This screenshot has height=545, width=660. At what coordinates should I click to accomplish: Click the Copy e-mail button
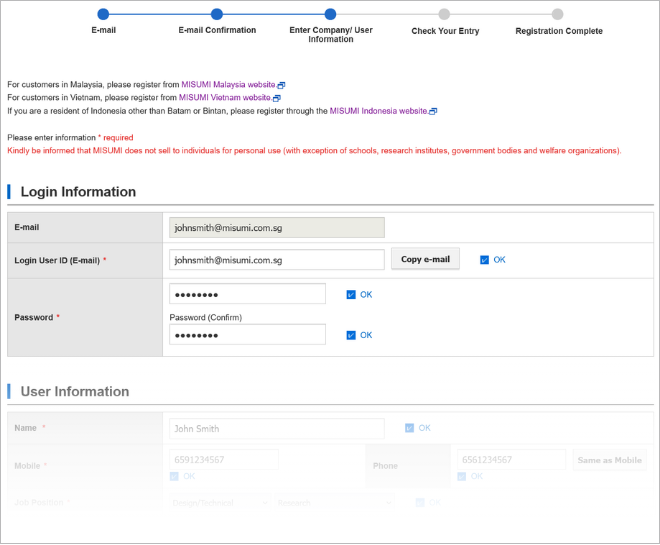[x=426, y=259]
